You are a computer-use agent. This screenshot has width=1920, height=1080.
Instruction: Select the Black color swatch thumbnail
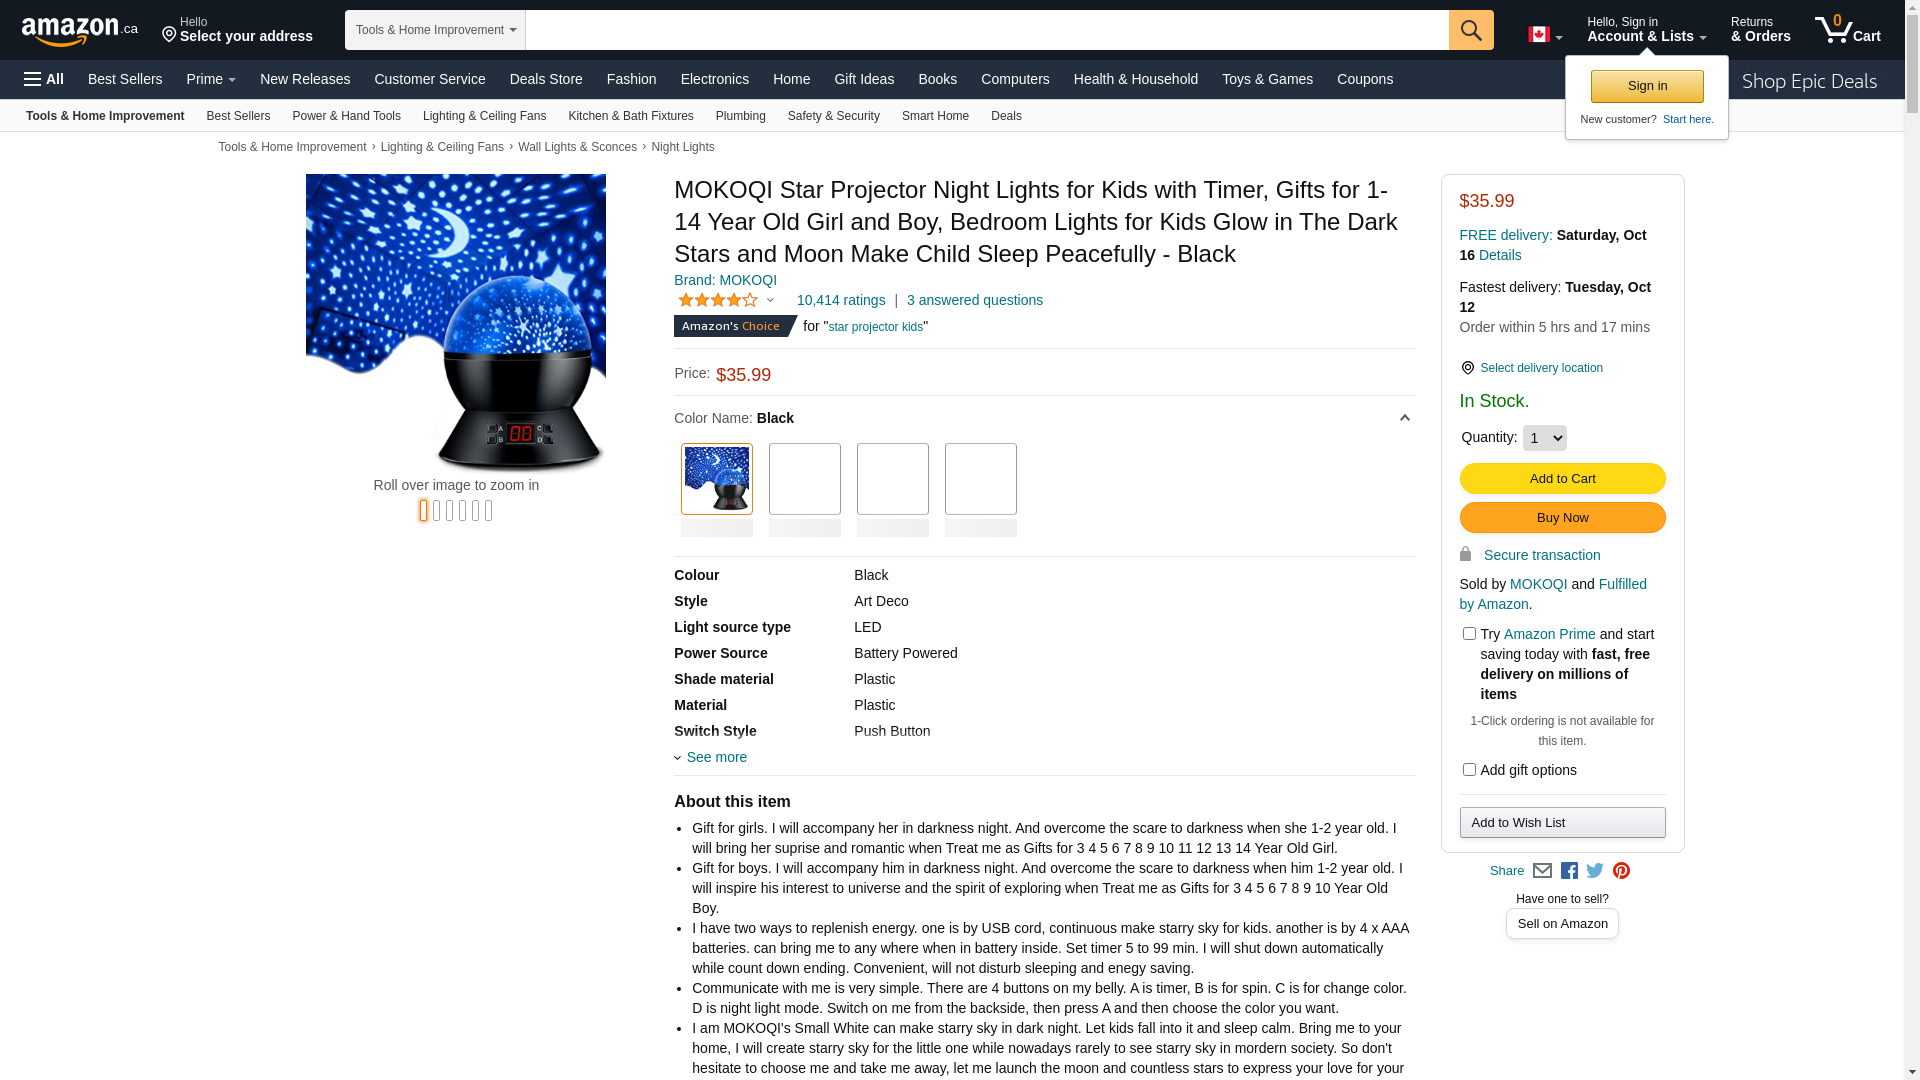(717, 479)
